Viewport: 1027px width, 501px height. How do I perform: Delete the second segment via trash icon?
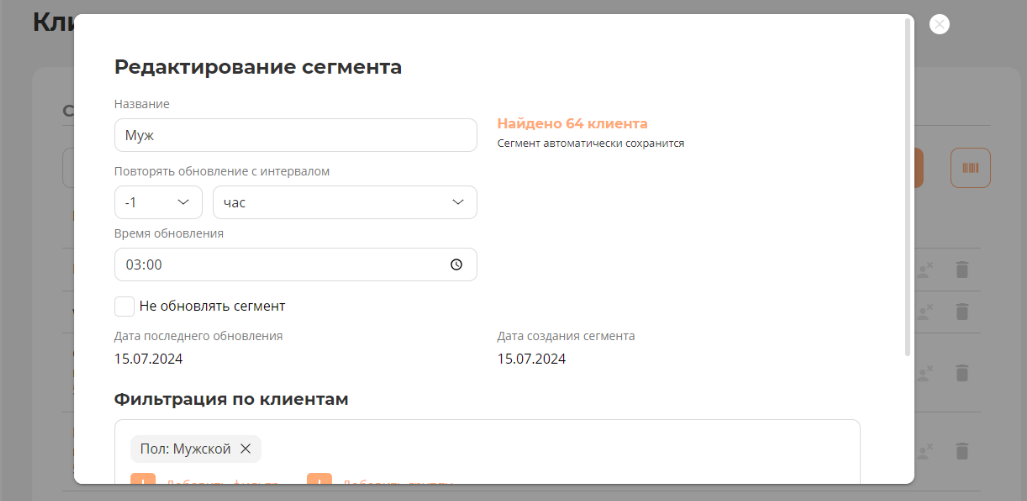point(962,311)
